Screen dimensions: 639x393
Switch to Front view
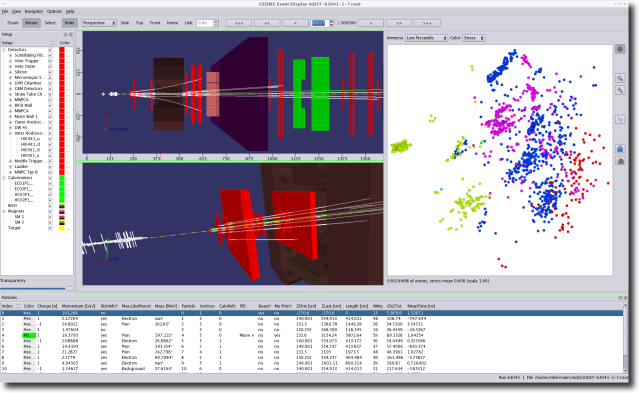click(155, 23)
